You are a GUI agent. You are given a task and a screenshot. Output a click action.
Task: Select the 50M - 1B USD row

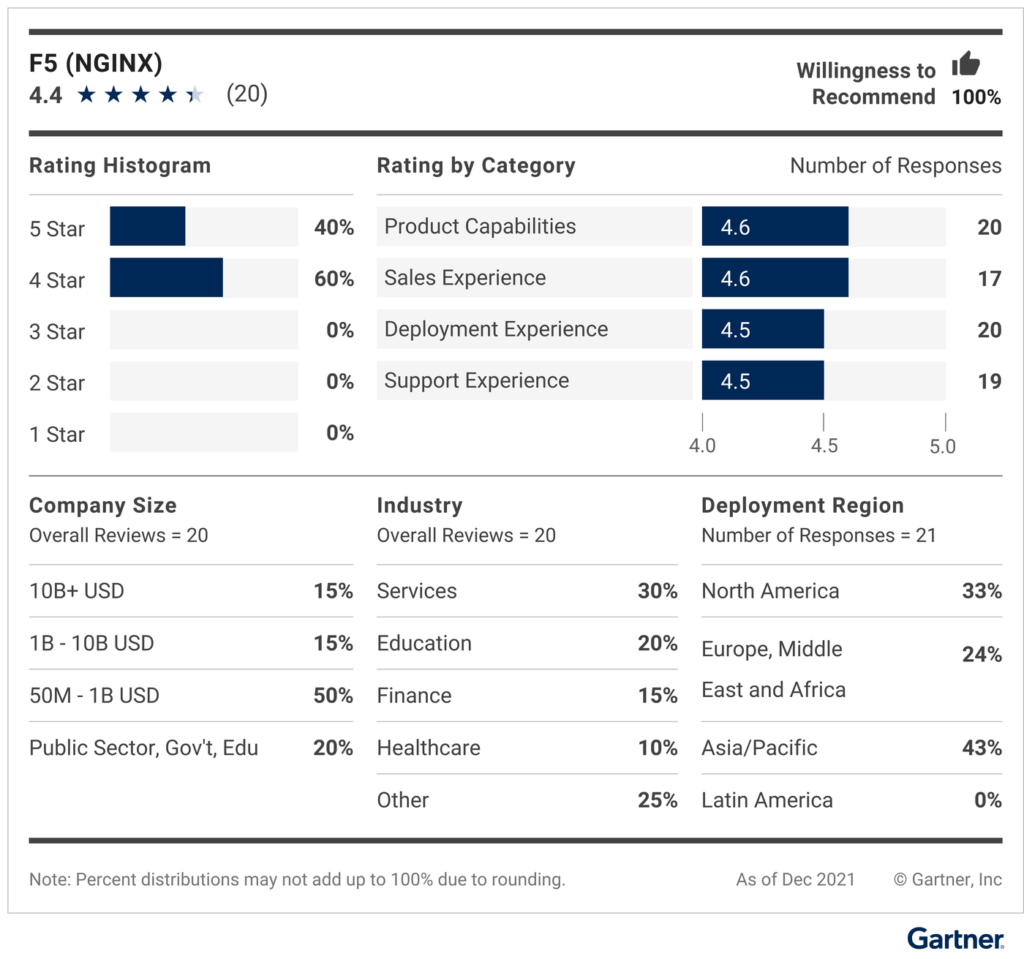click(x=191, y=695)
